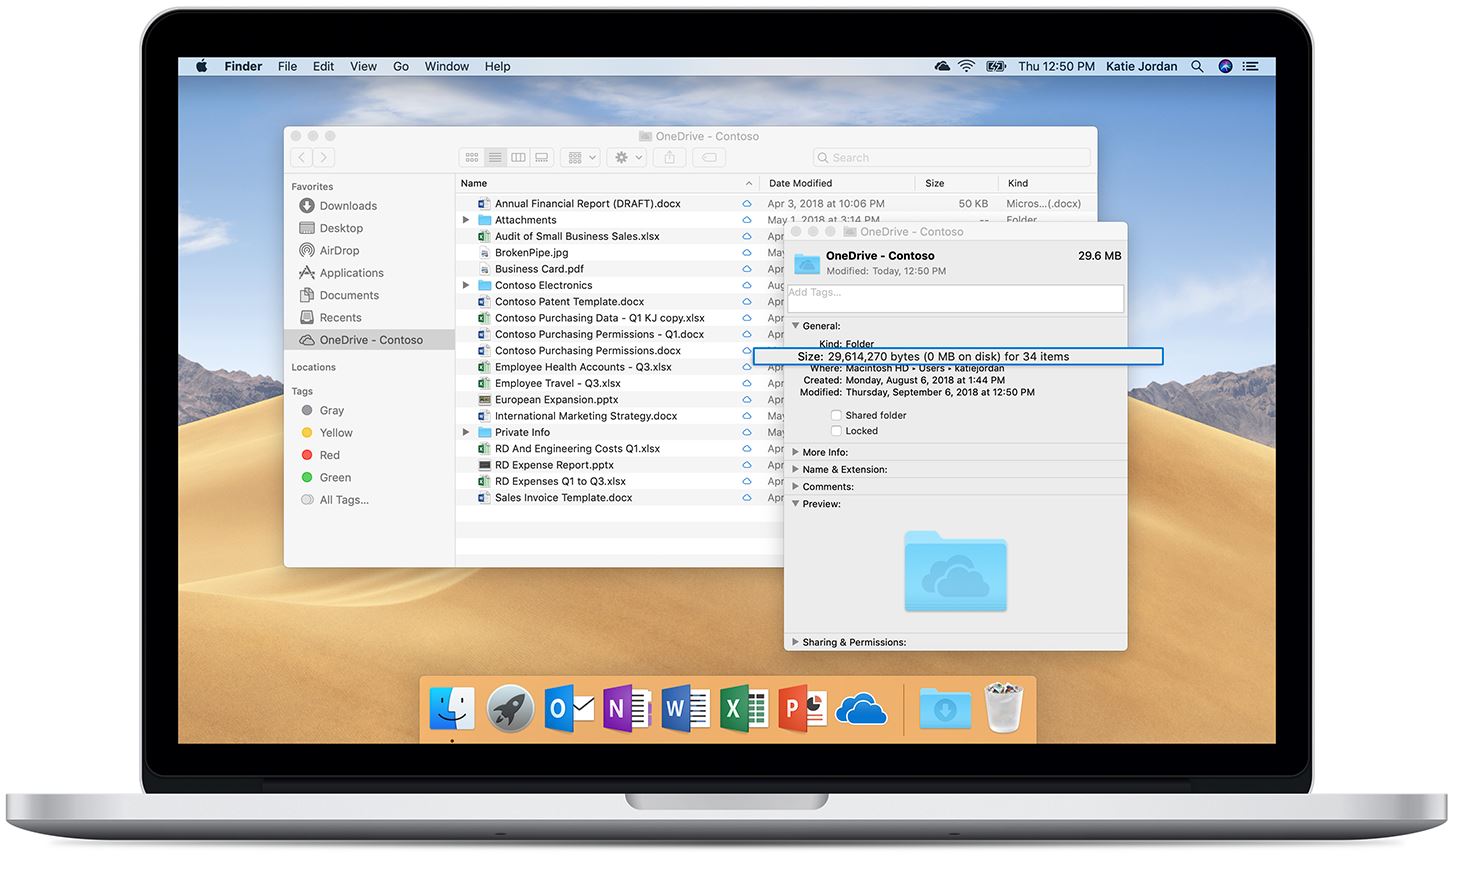Expand Sharing & Permissions section
Viewport: 1469px width, 878px height.
[796, 642]
